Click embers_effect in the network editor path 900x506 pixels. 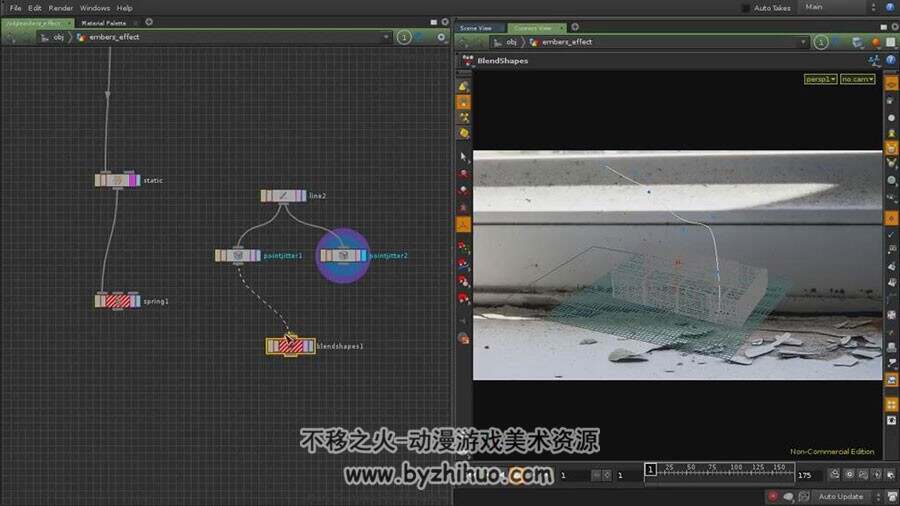[x=114, y=37]
